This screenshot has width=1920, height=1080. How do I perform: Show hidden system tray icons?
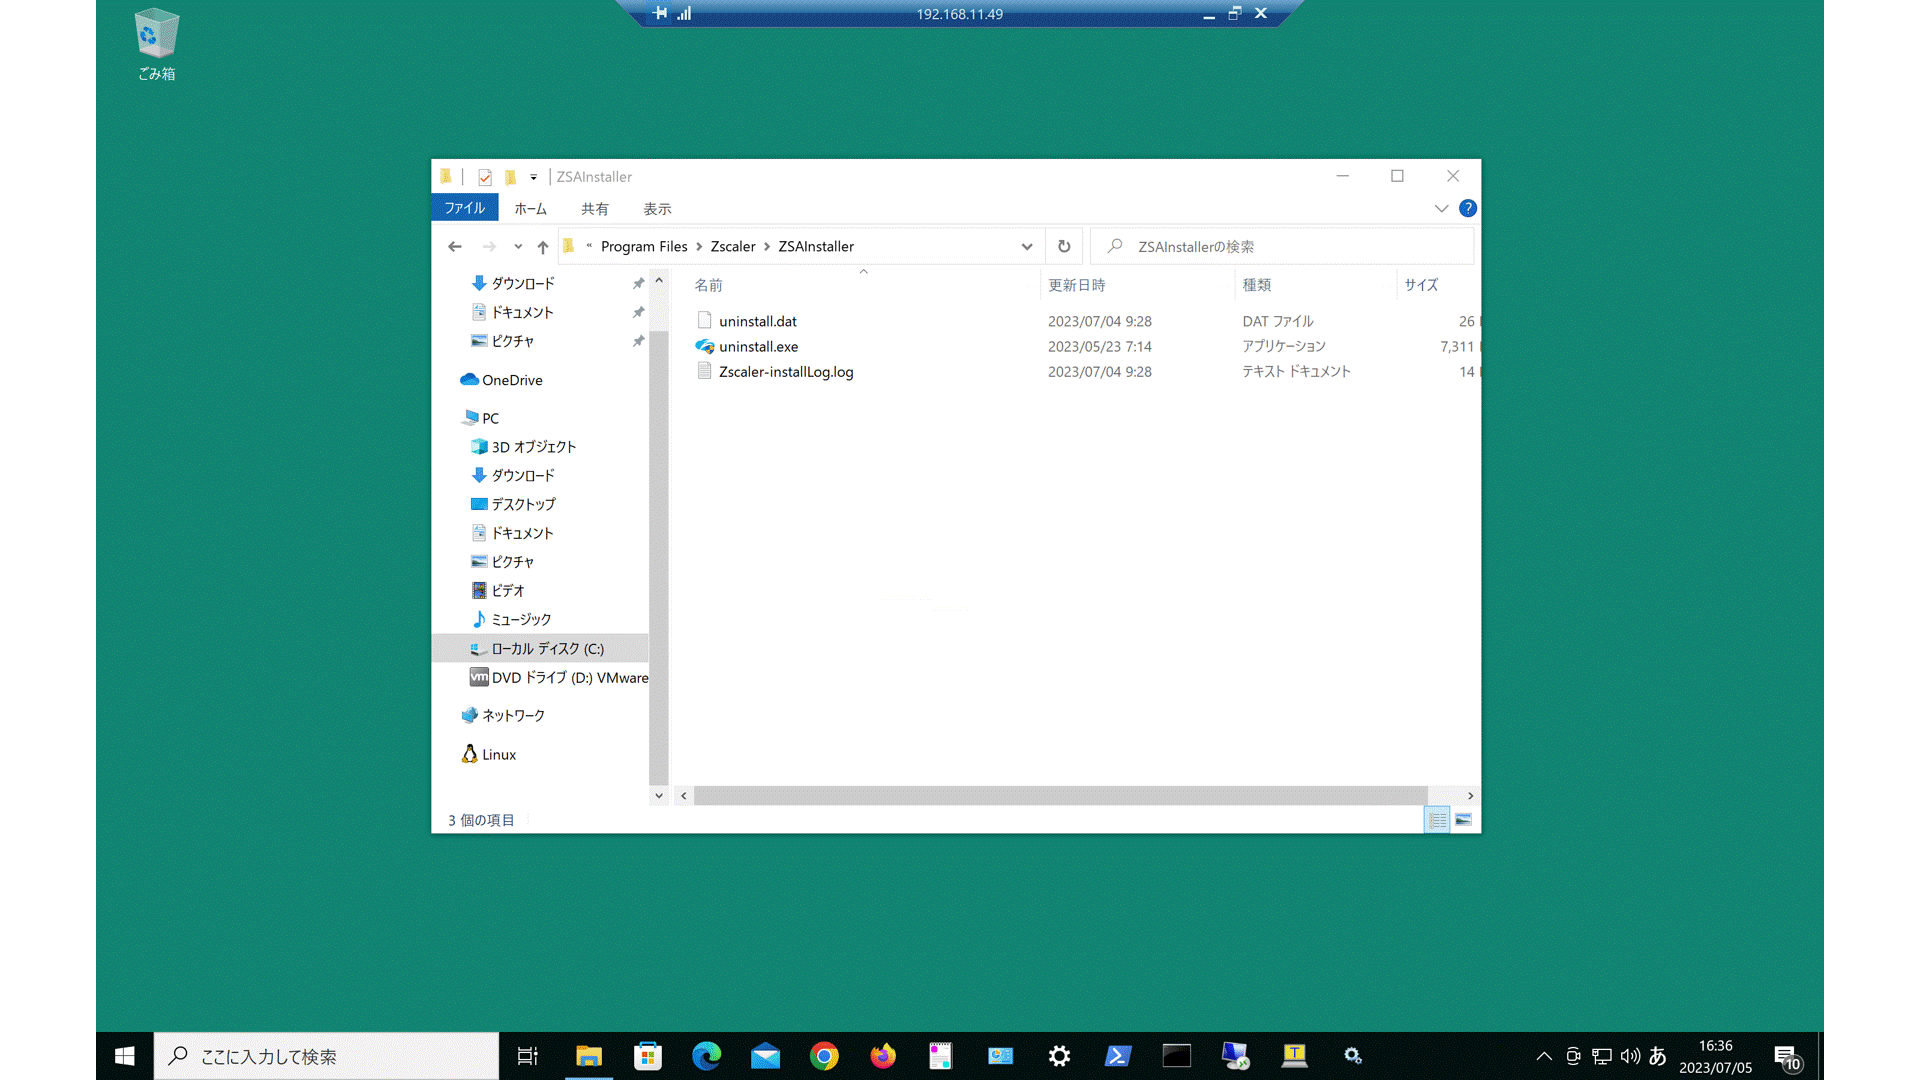point(1544,1056)
